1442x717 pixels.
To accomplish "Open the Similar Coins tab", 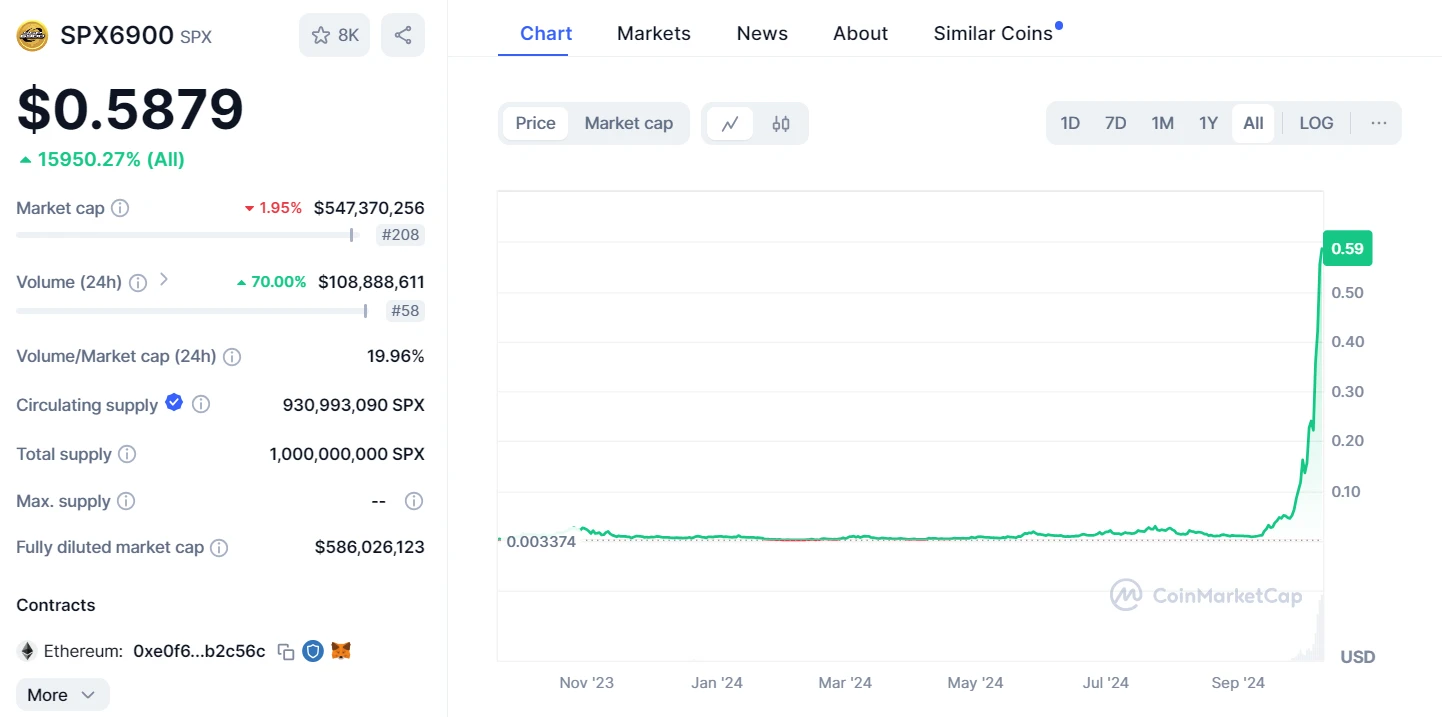I will tap(993, 33).
